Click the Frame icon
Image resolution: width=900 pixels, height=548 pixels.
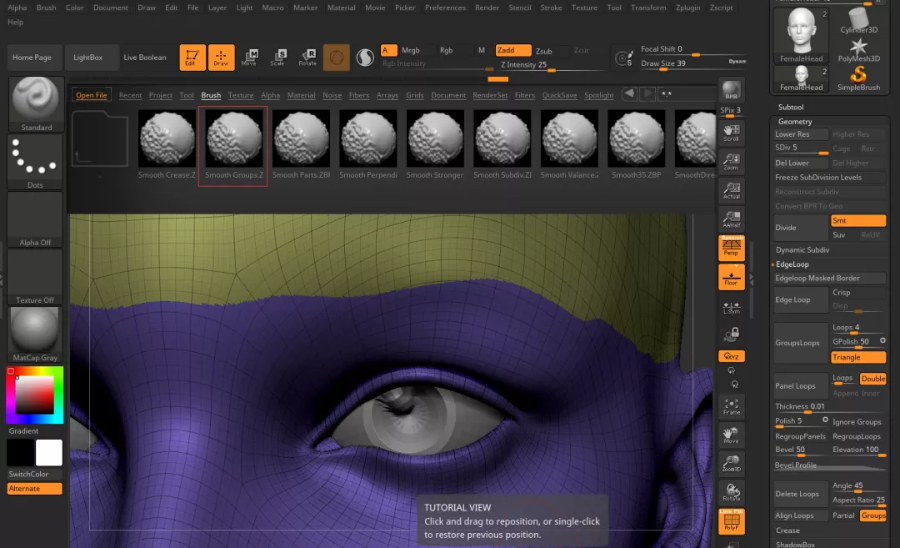731,407
